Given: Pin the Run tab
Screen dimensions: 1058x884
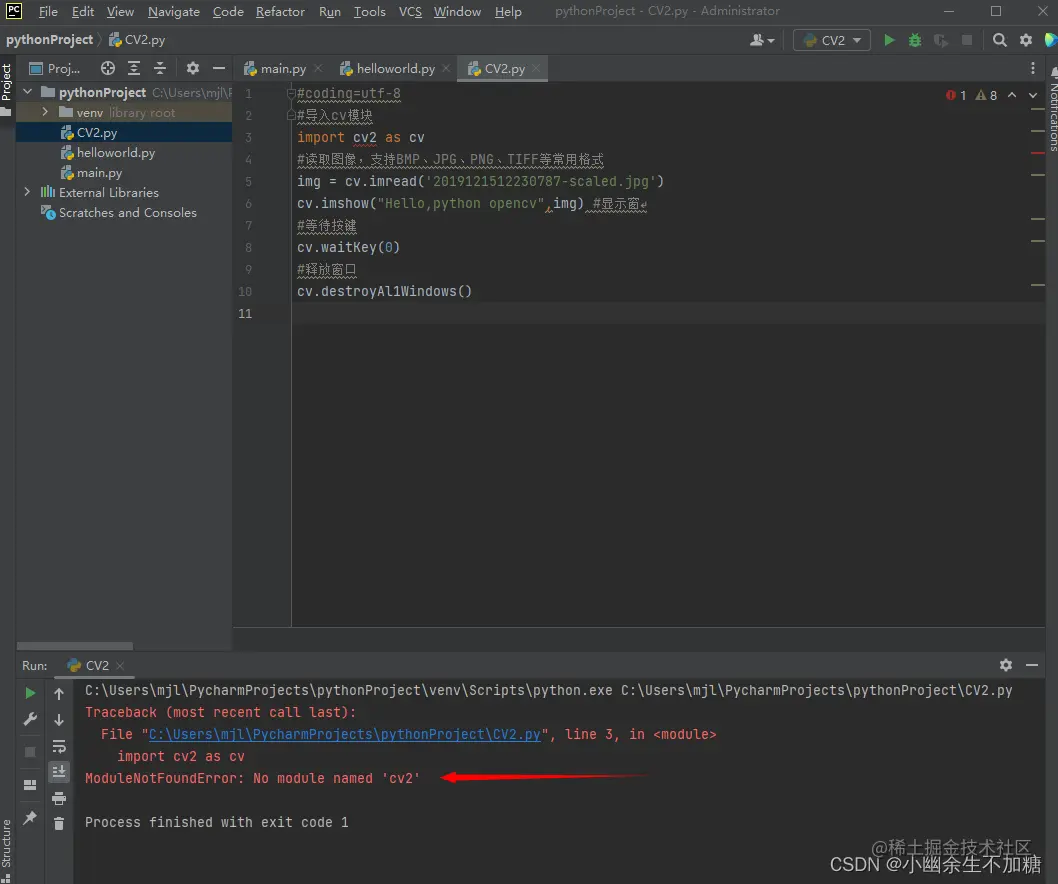Looking at the screenshot, I should tap(30, 818).
